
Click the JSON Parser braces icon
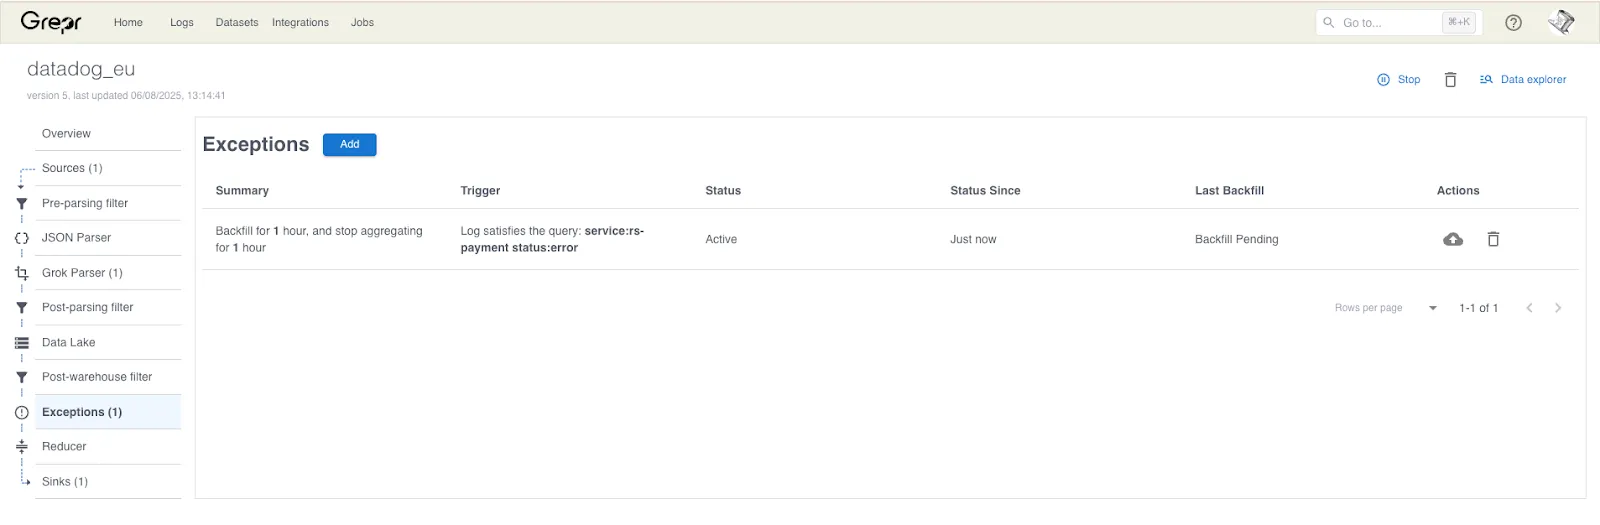[x=21, y=238]
